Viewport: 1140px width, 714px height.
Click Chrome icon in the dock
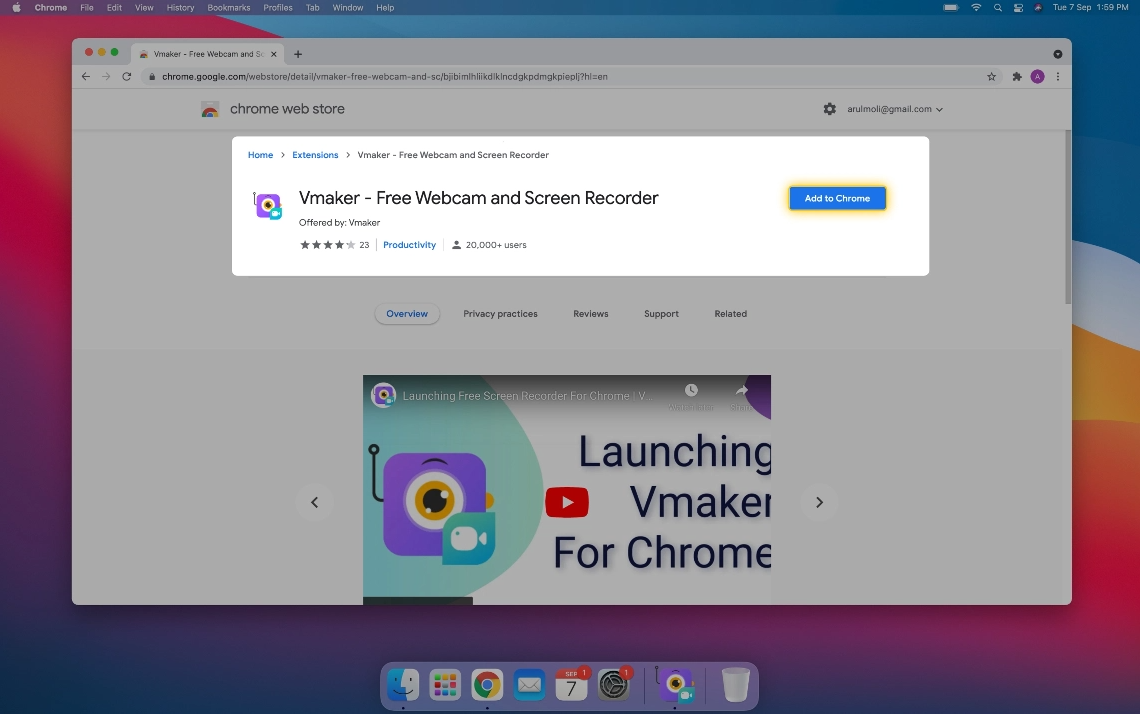pyautogui.click(x=487, y=684)
